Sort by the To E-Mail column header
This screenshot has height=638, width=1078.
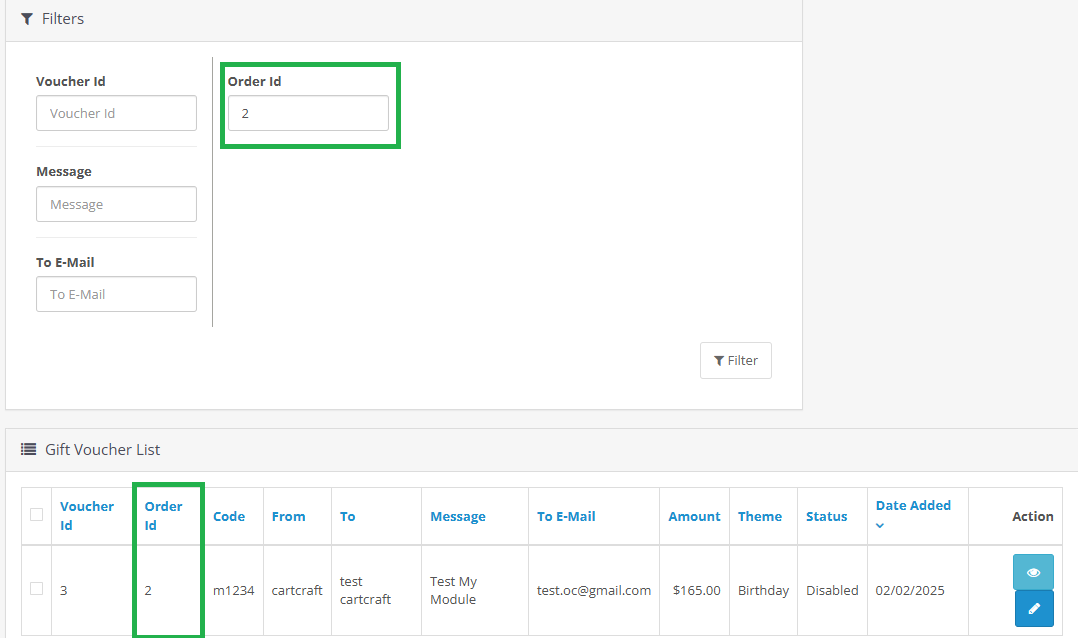566,516
